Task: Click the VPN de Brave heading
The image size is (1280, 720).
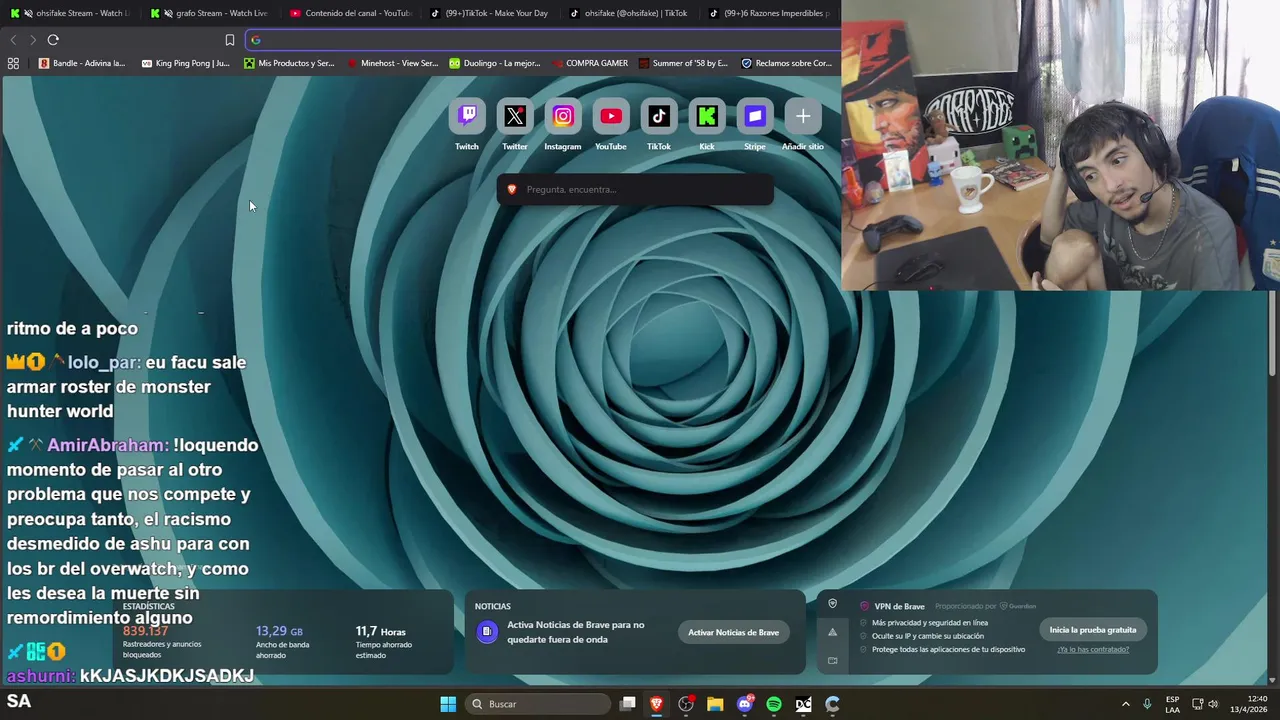Action: pos(900,606)
